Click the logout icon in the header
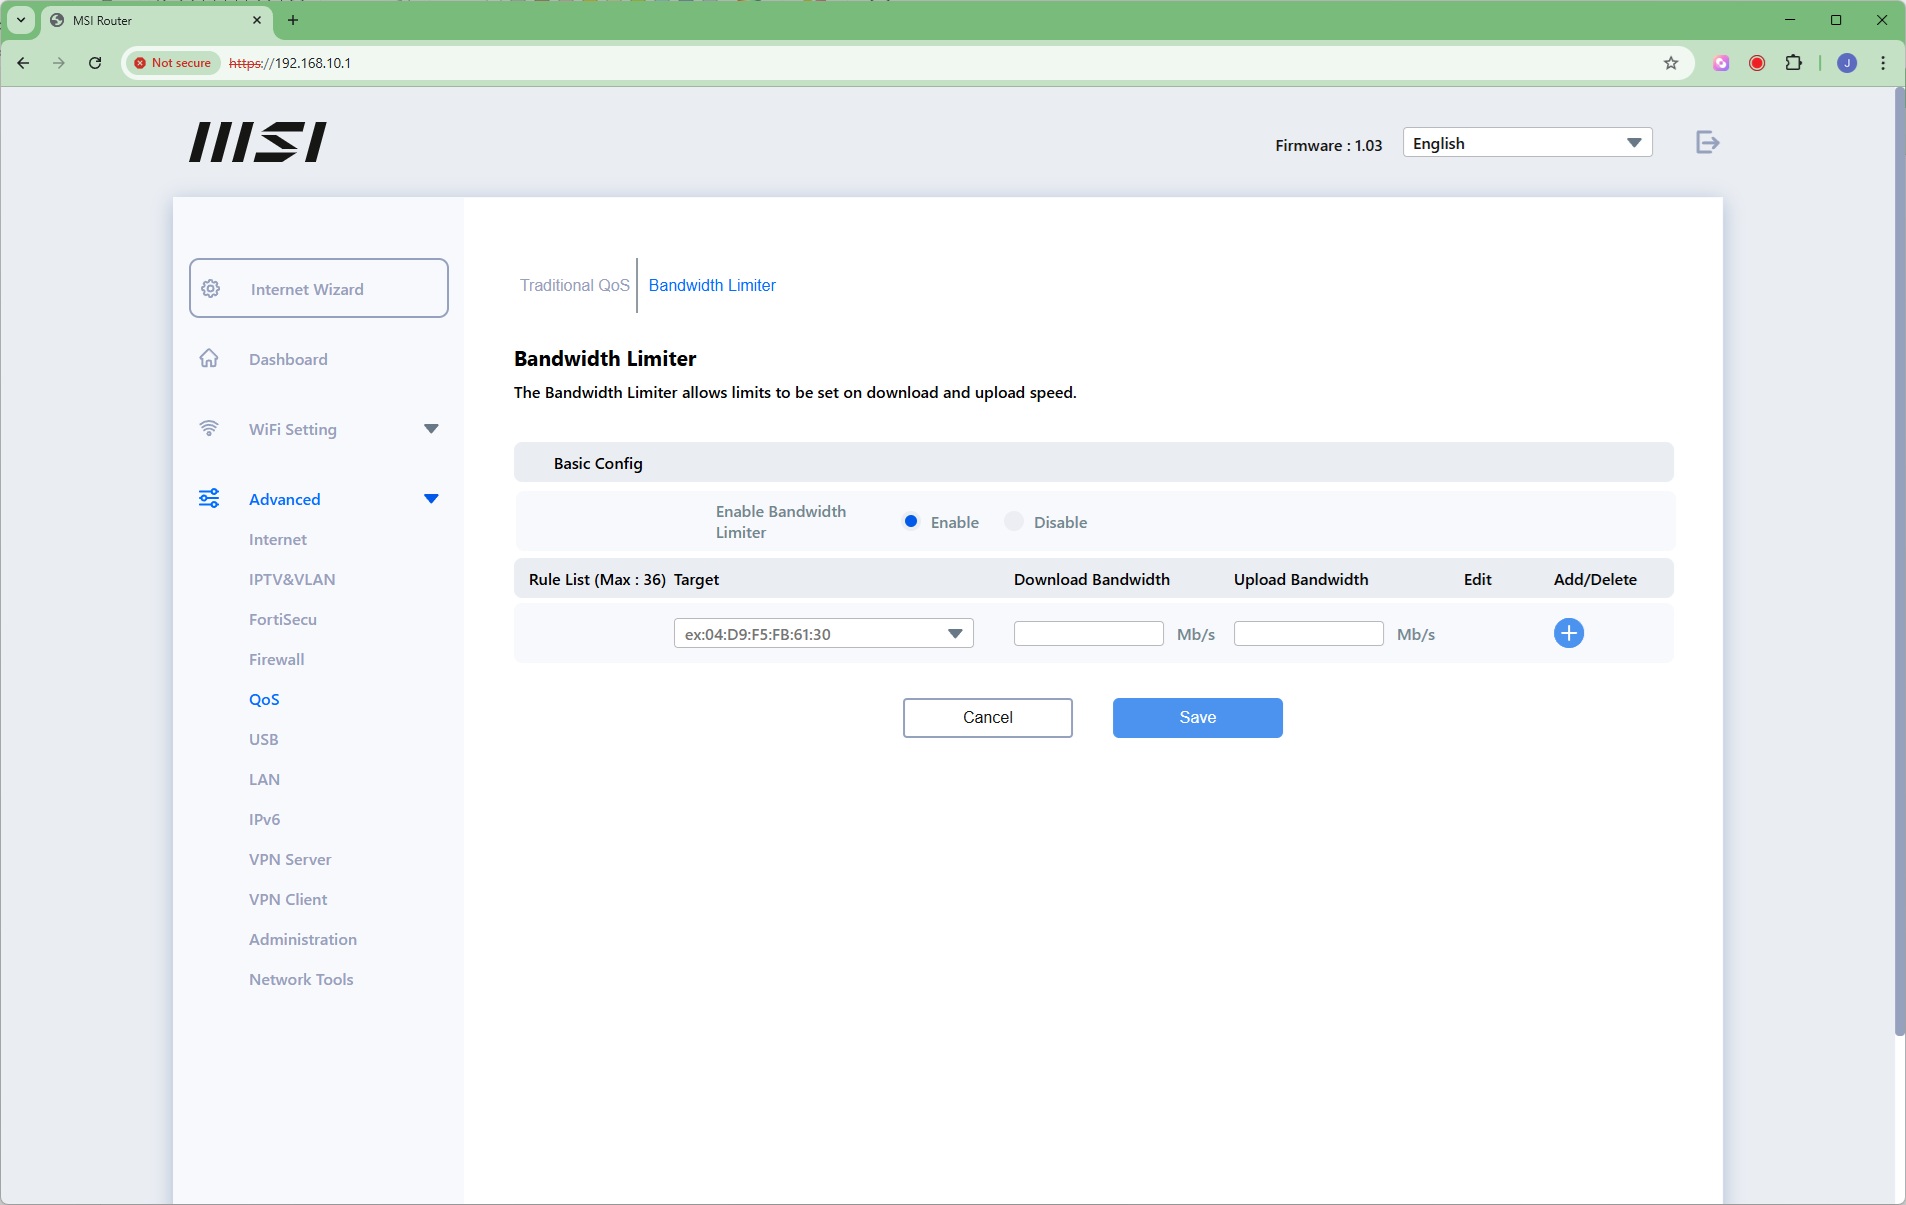 pos(1707,143)
